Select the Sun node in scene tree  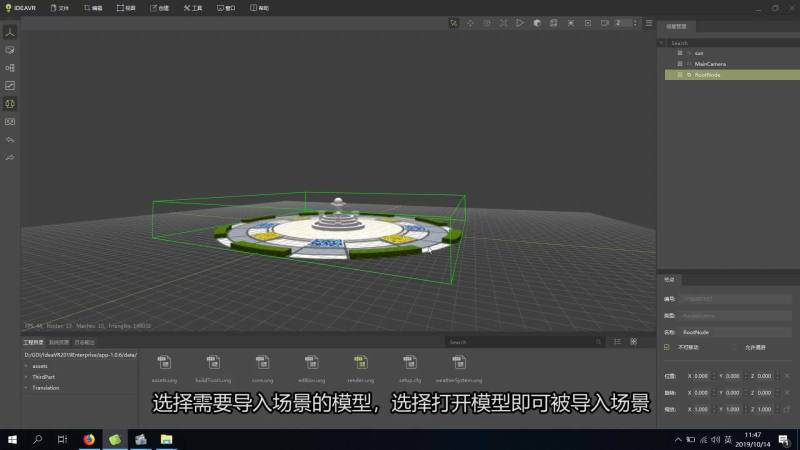[699, 53]
